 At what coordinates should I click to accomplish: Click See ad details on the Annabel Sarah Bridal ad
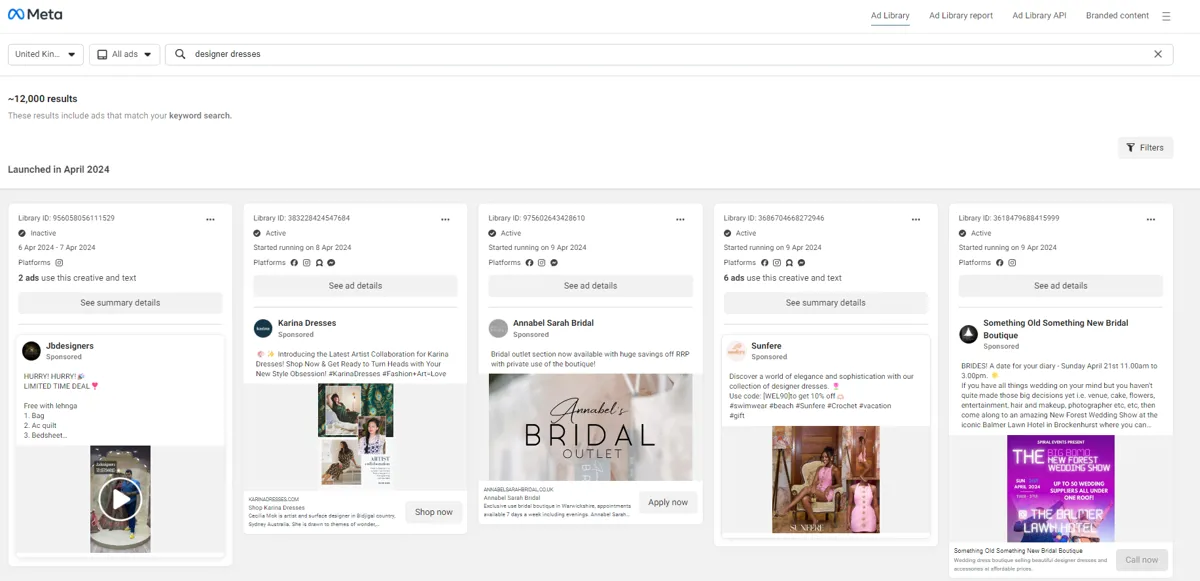[590, 286]
